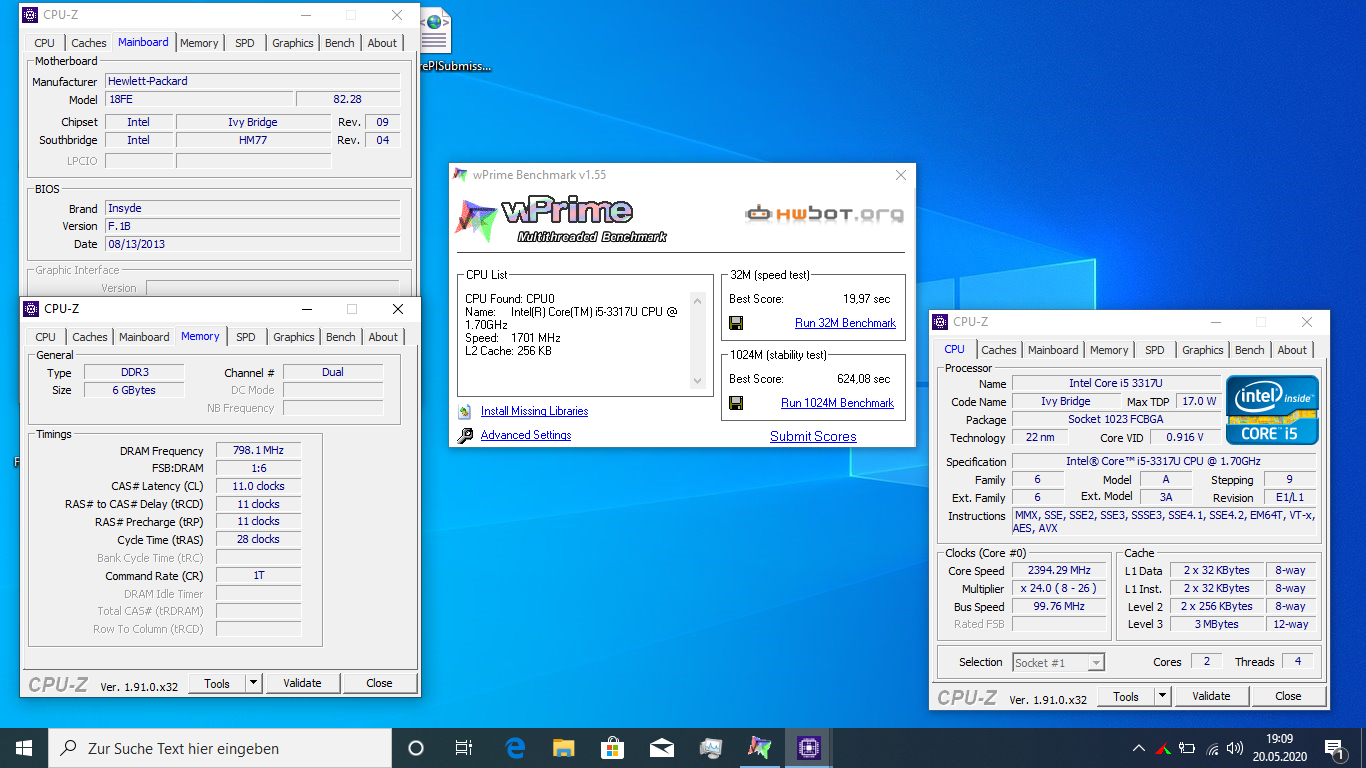The width and height of the screenshot is (1366, 768).
Task: Open the notification action center
Action: tap(1334, 748)
